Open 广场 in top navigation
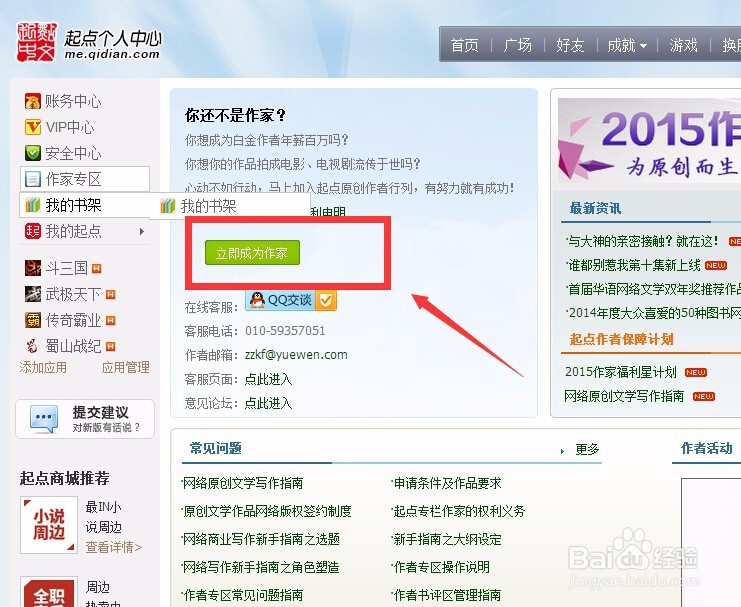Screen dimensions: 741x607 click(x=517, y=45)
